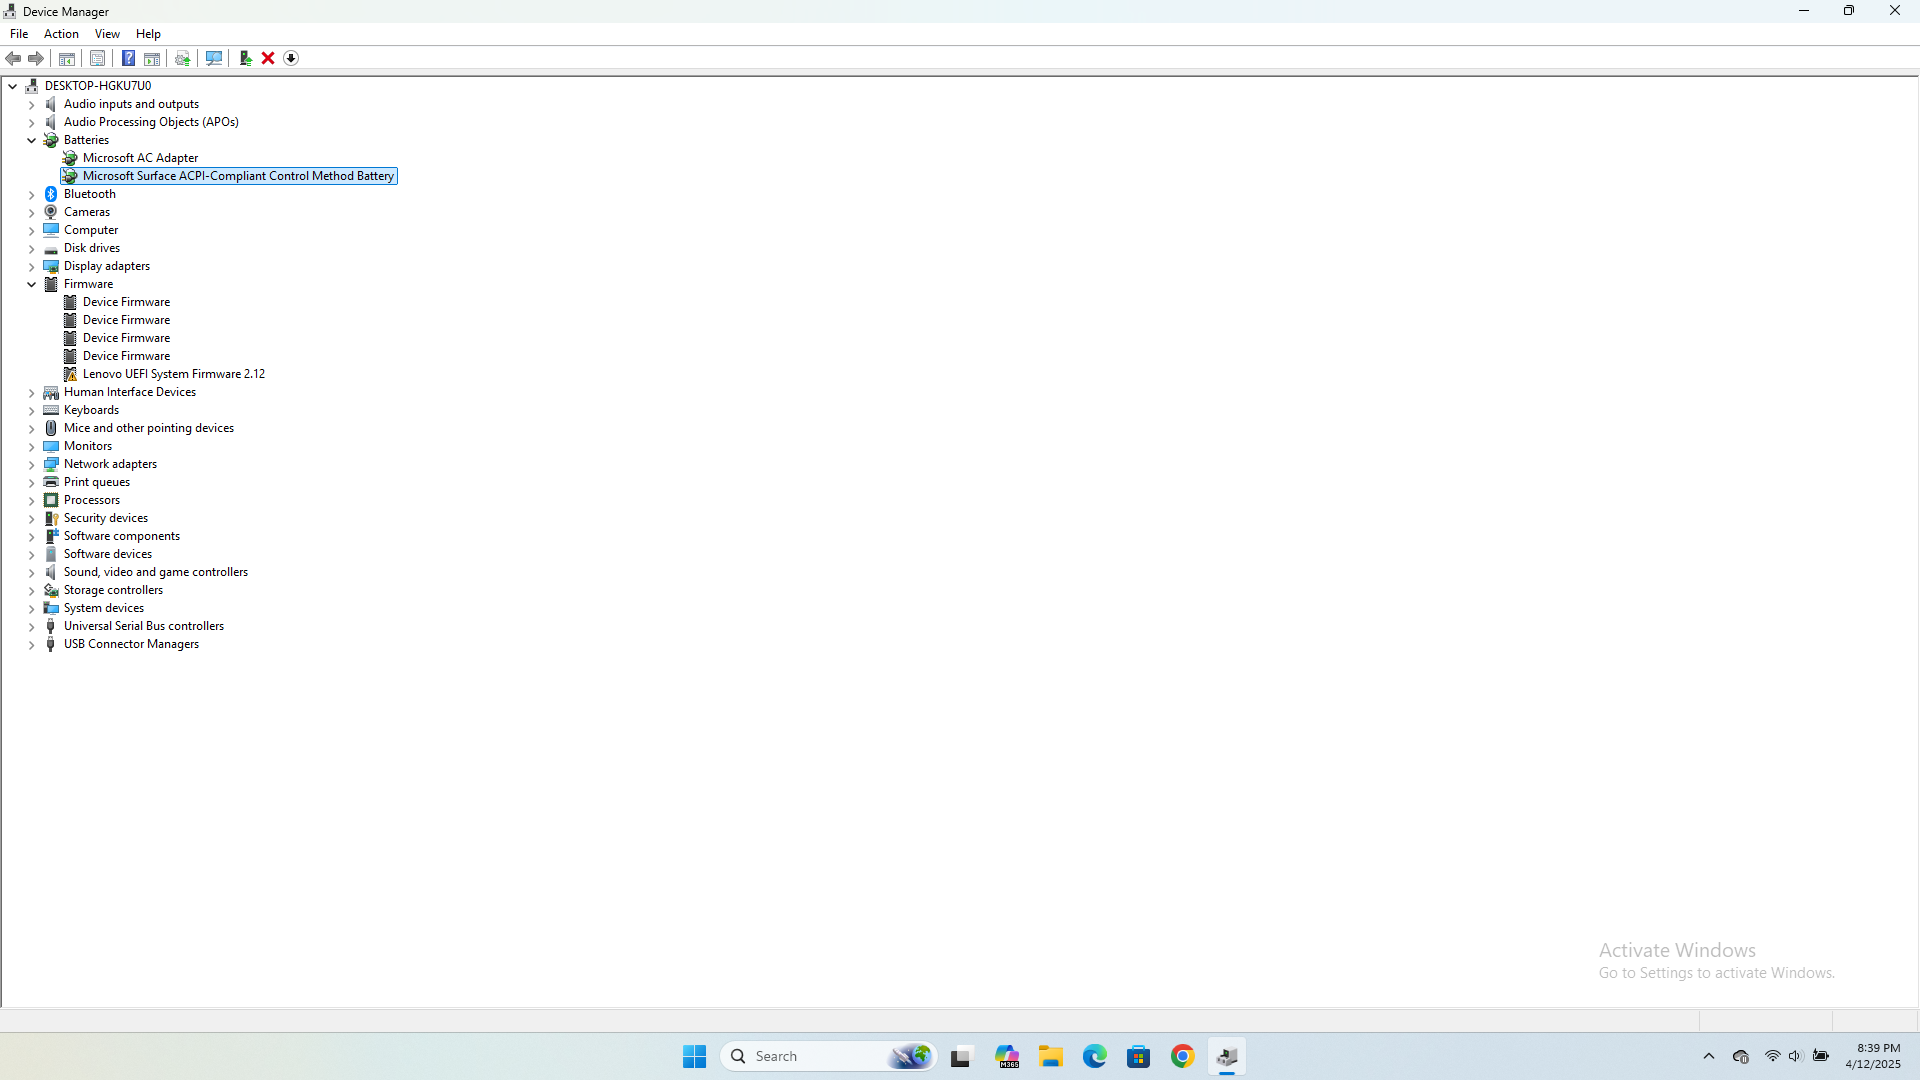
Task: Open the File menu
Action: [x=19, y=34]
